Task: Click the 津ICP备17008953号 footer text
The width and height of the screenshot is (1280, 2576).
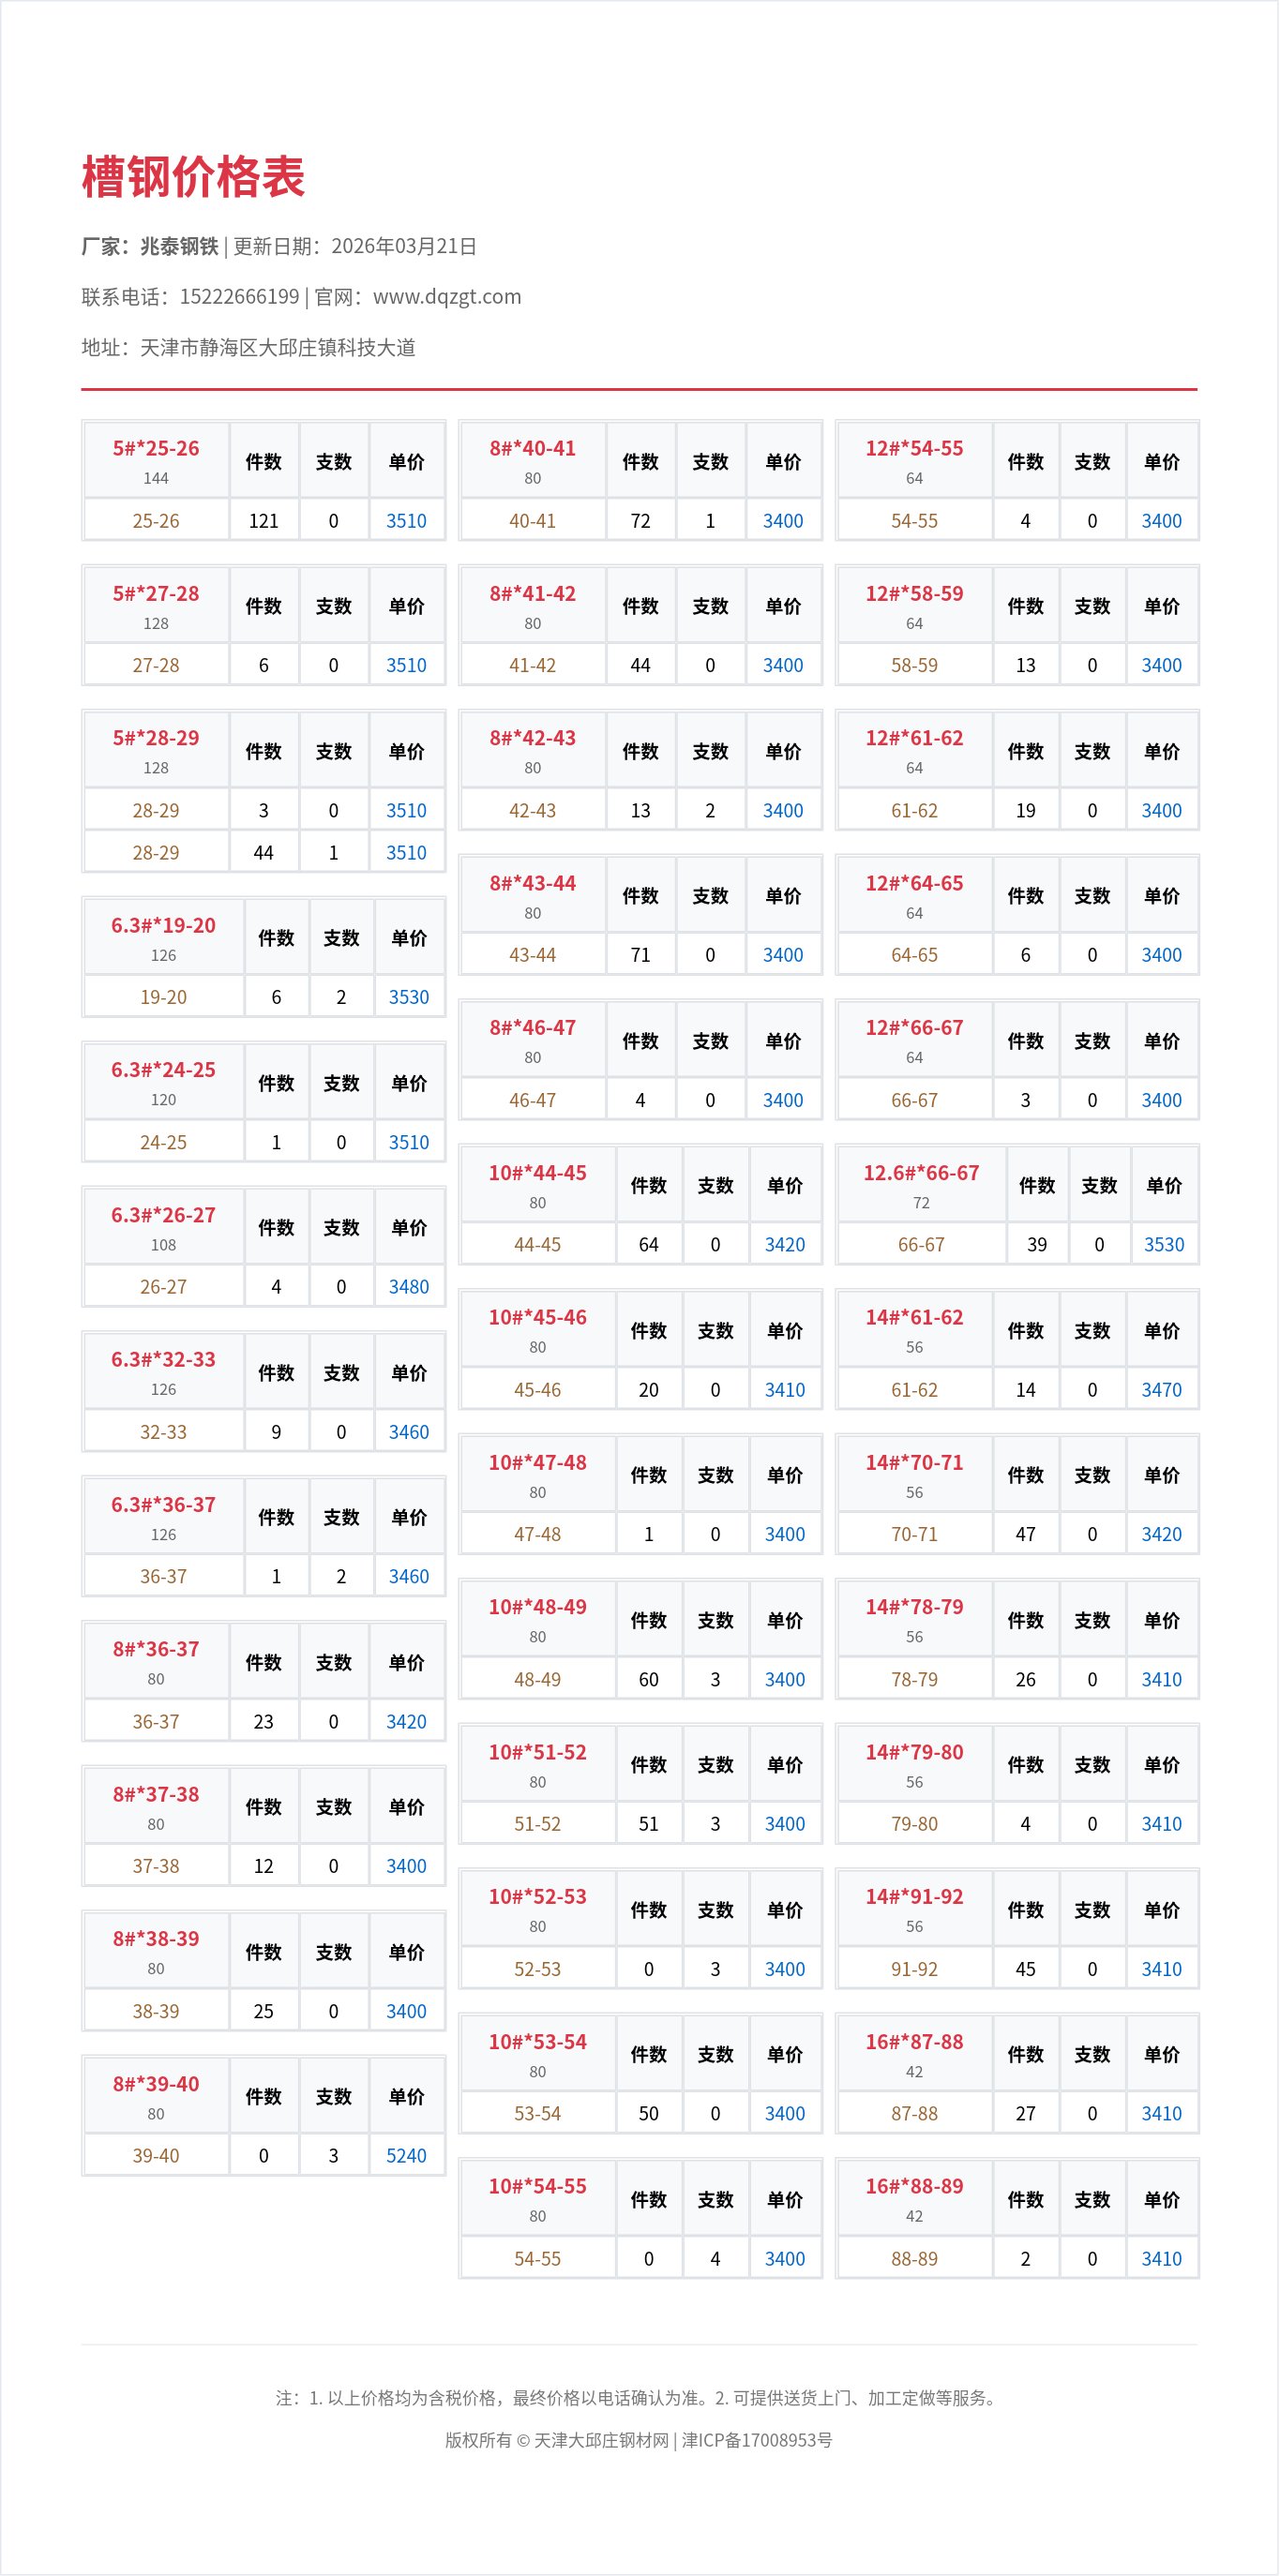Action: pos(757,2440)
